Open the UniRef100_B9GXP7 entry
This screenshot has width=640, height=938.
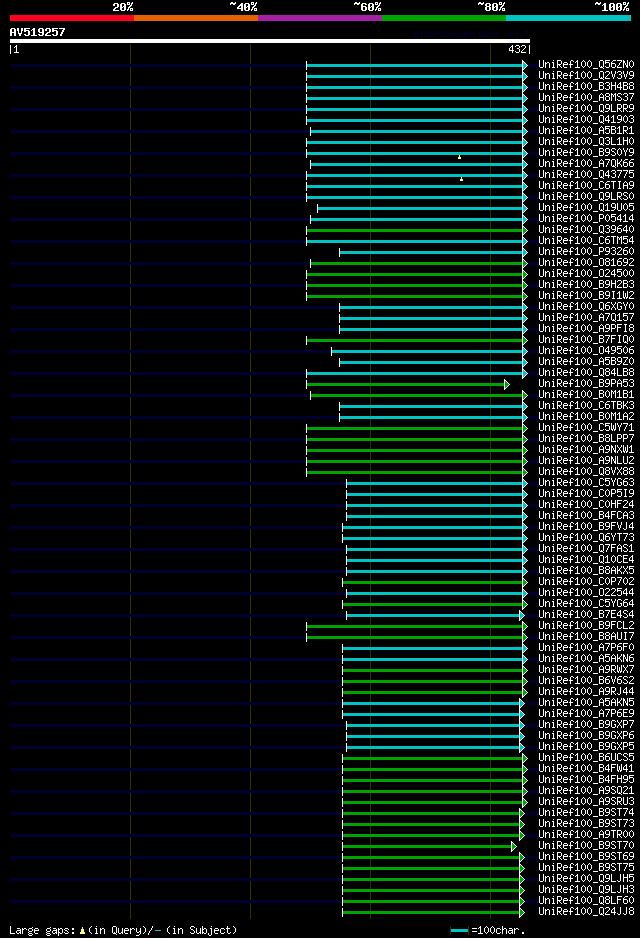pos(586,725)
